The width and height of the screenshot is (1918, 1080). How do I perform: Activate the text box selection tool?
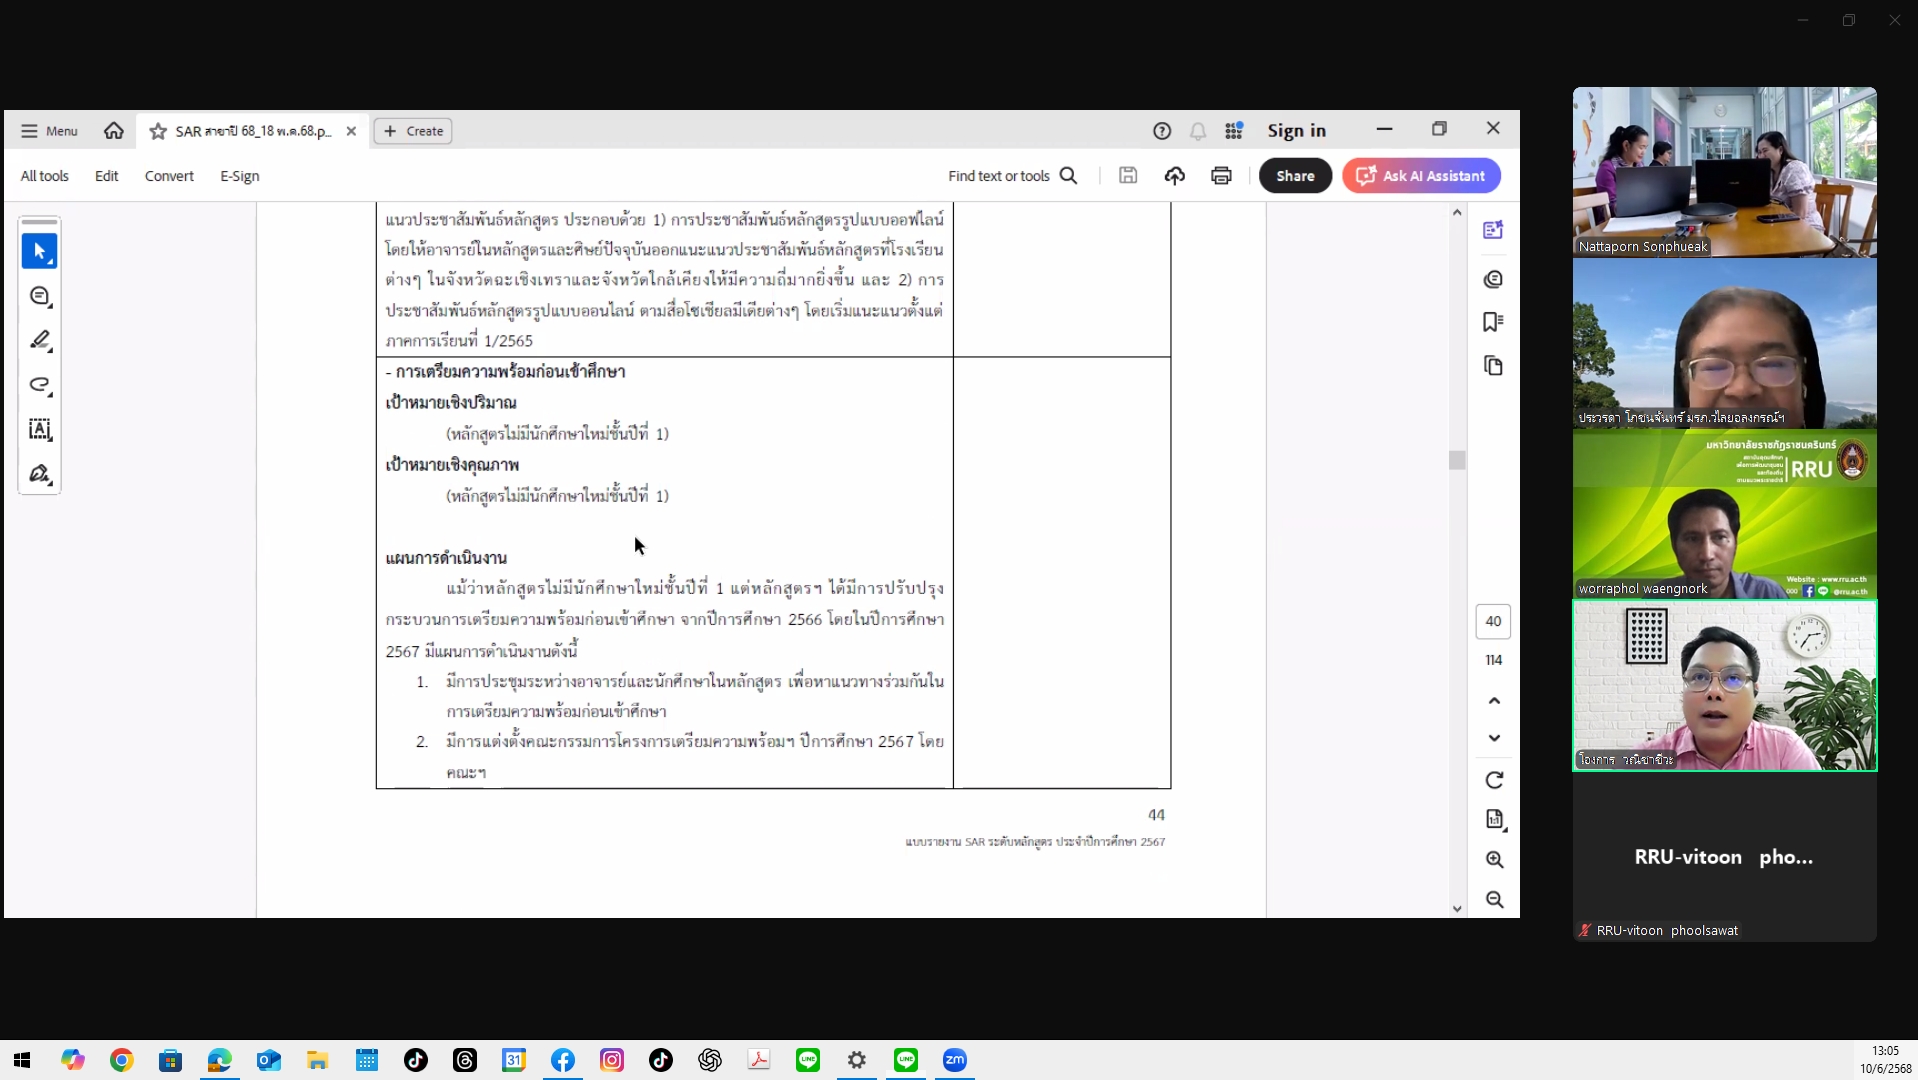40,430
